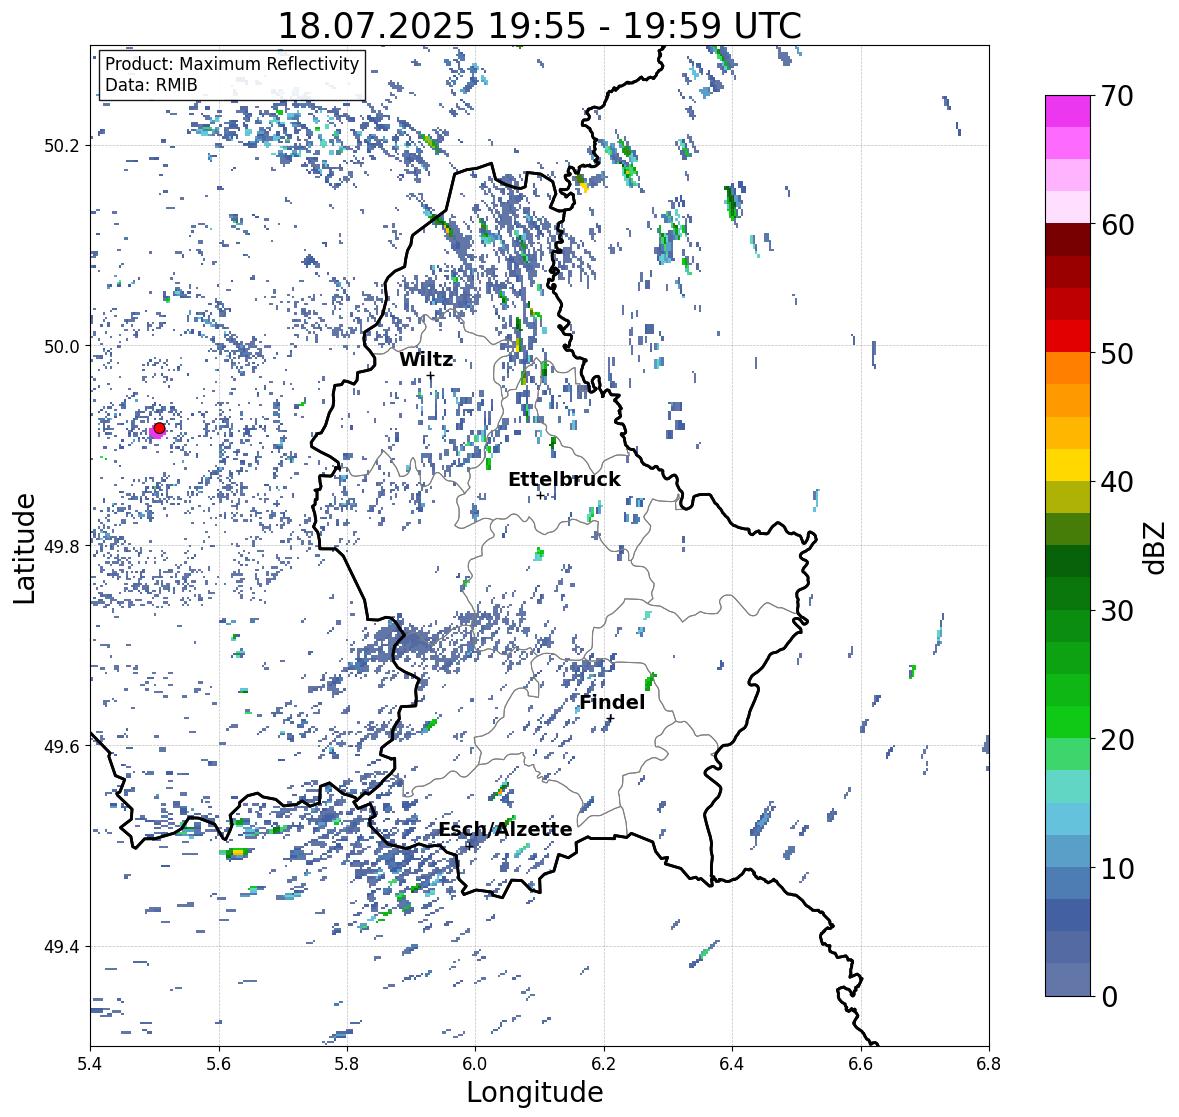Click the longitude tick label 6.2

pyautogui.click(x=604, y=1063)
